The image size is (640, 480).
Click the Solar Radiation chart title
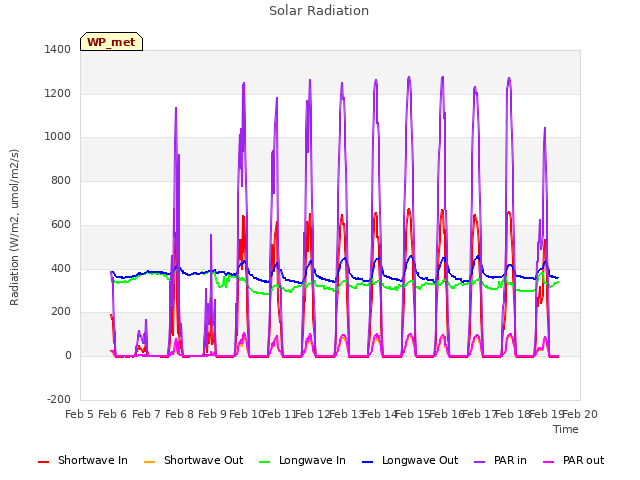click(x=319, y=11)
